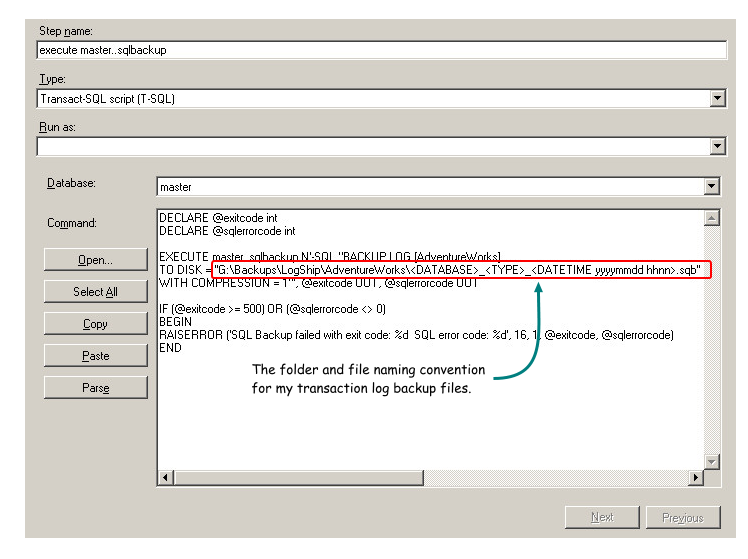Click the command box scroll down arrow
Image resolution: width=748 pixels, height=559 pixels.
[x=711, y=461]
